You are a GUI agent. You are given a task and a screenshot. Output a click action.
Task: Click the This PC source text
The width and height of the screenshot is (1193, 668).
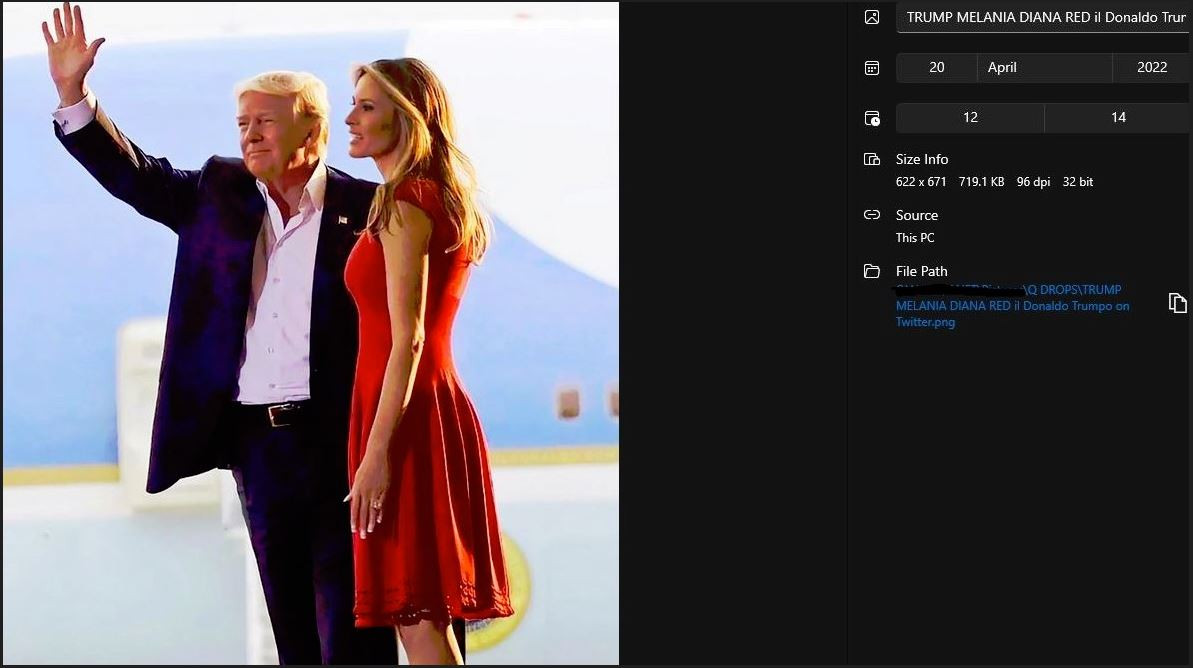click(x=915, y=238)
